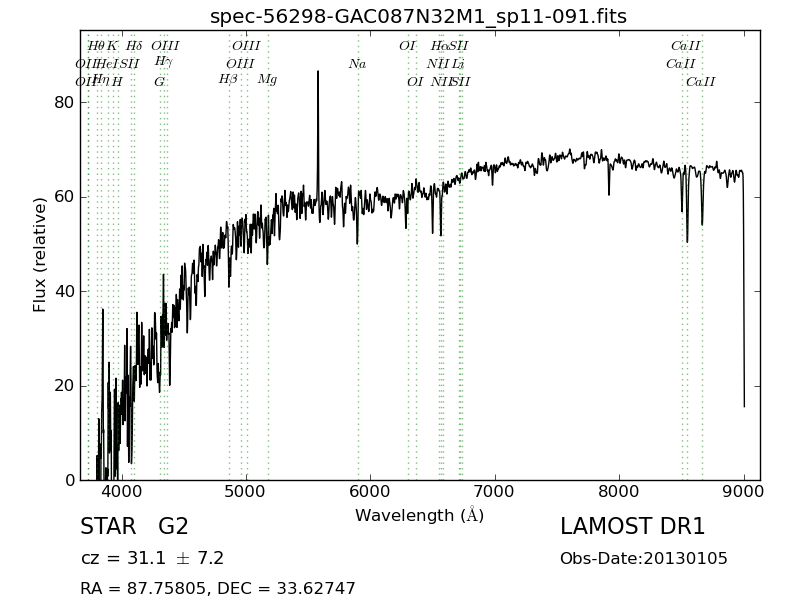Click the plot title spec-56298-GAC087N32M1_sp11-091.fits

click(418, 17)
